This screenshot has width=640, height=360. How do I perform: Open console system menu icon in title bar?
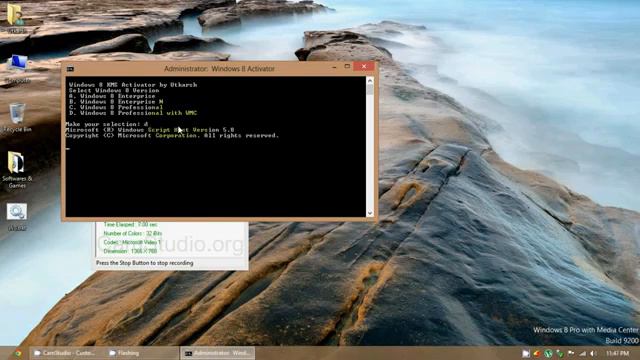(70, 69)
